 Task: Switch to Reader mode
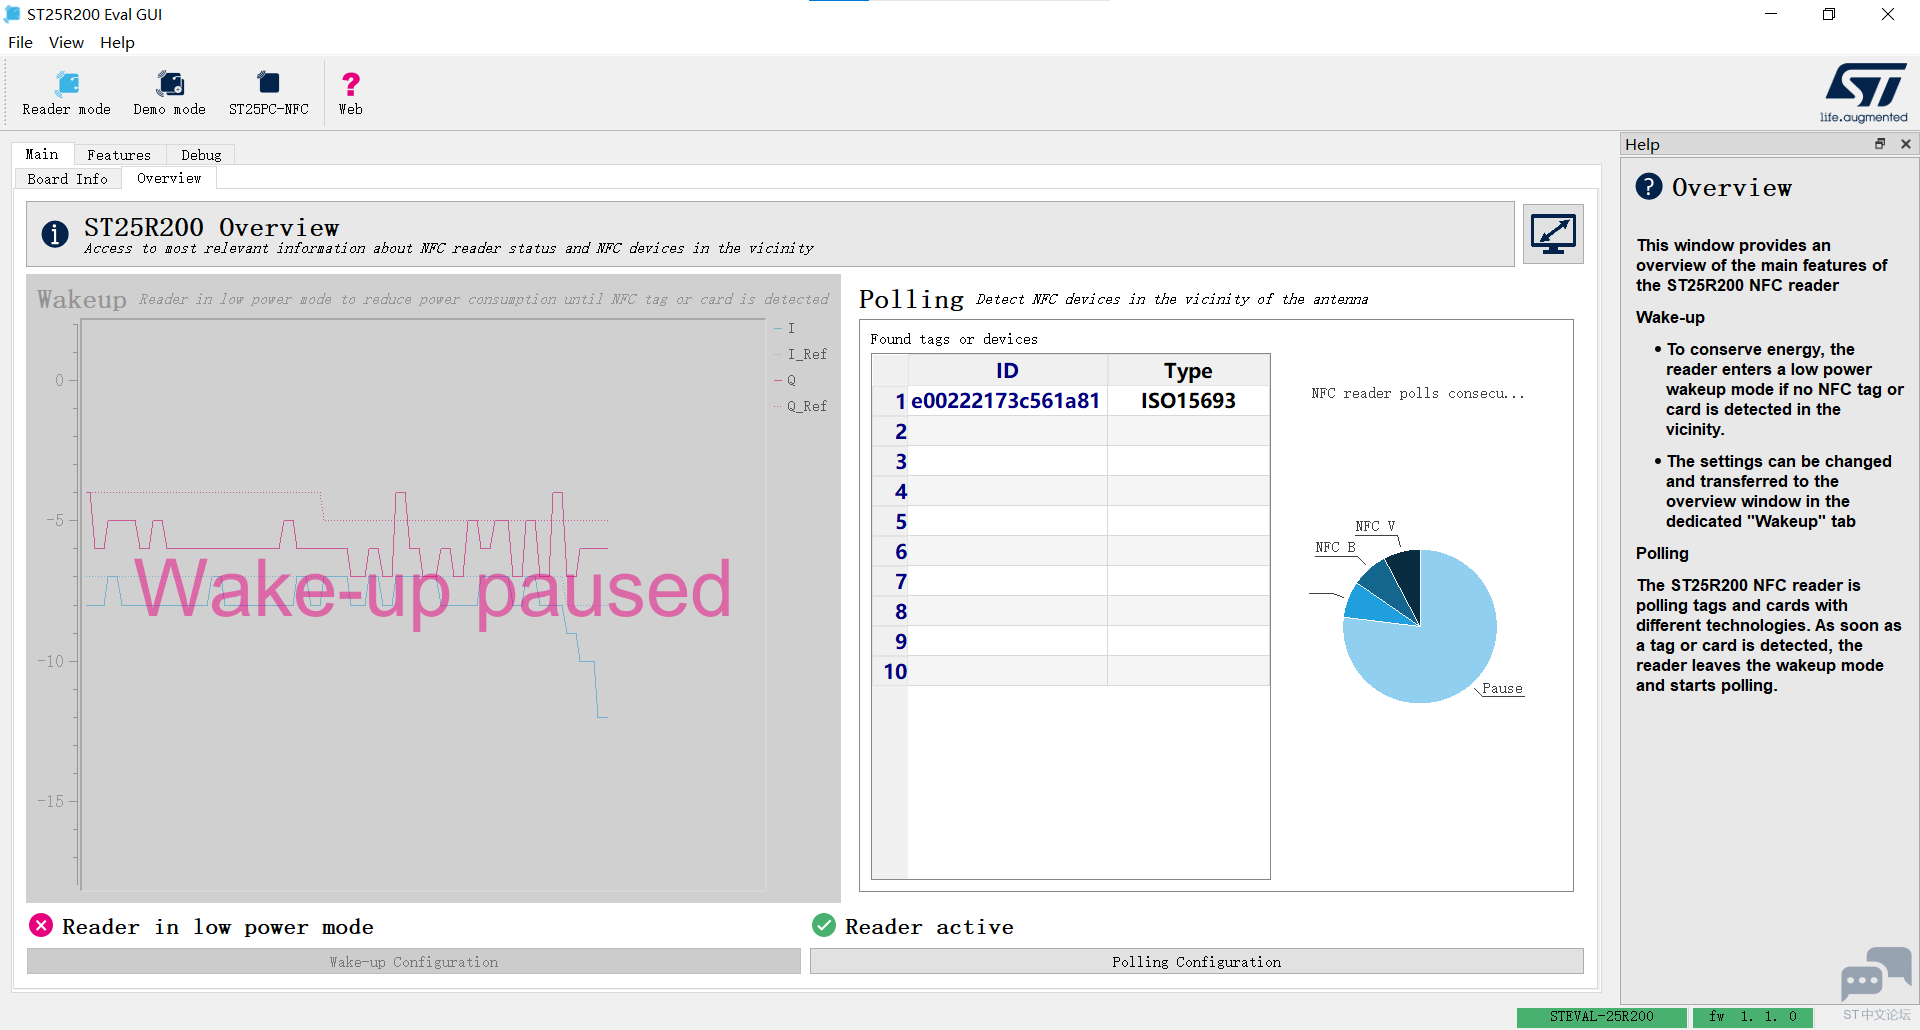66,93
